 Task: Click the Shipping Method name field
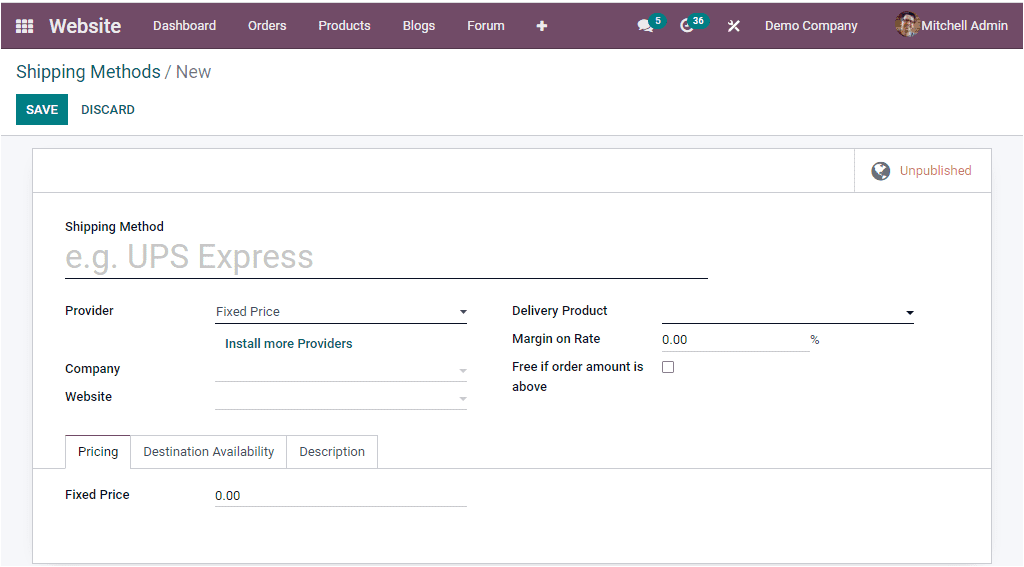pyautogui.click(x=386, y=258)
